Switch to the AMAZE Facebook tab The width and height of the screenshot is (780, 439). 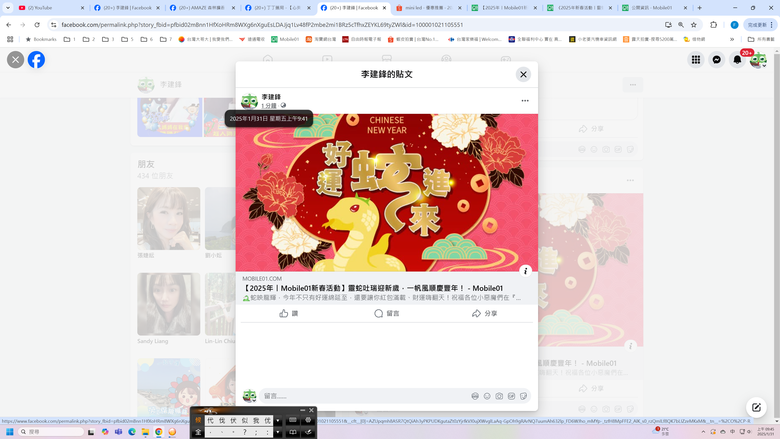pos(201,8)
